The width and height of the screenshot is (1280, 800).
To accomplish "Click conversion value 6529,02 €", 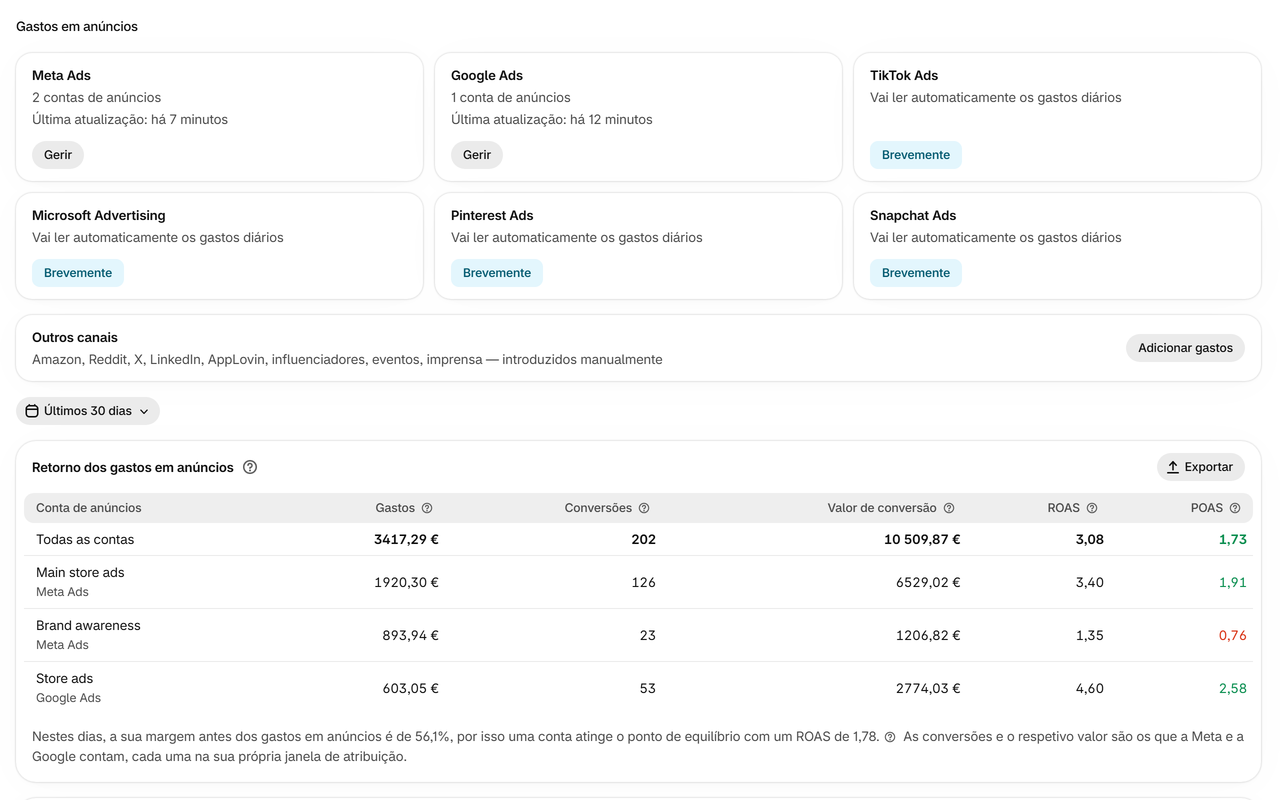I will coord(928,582).
